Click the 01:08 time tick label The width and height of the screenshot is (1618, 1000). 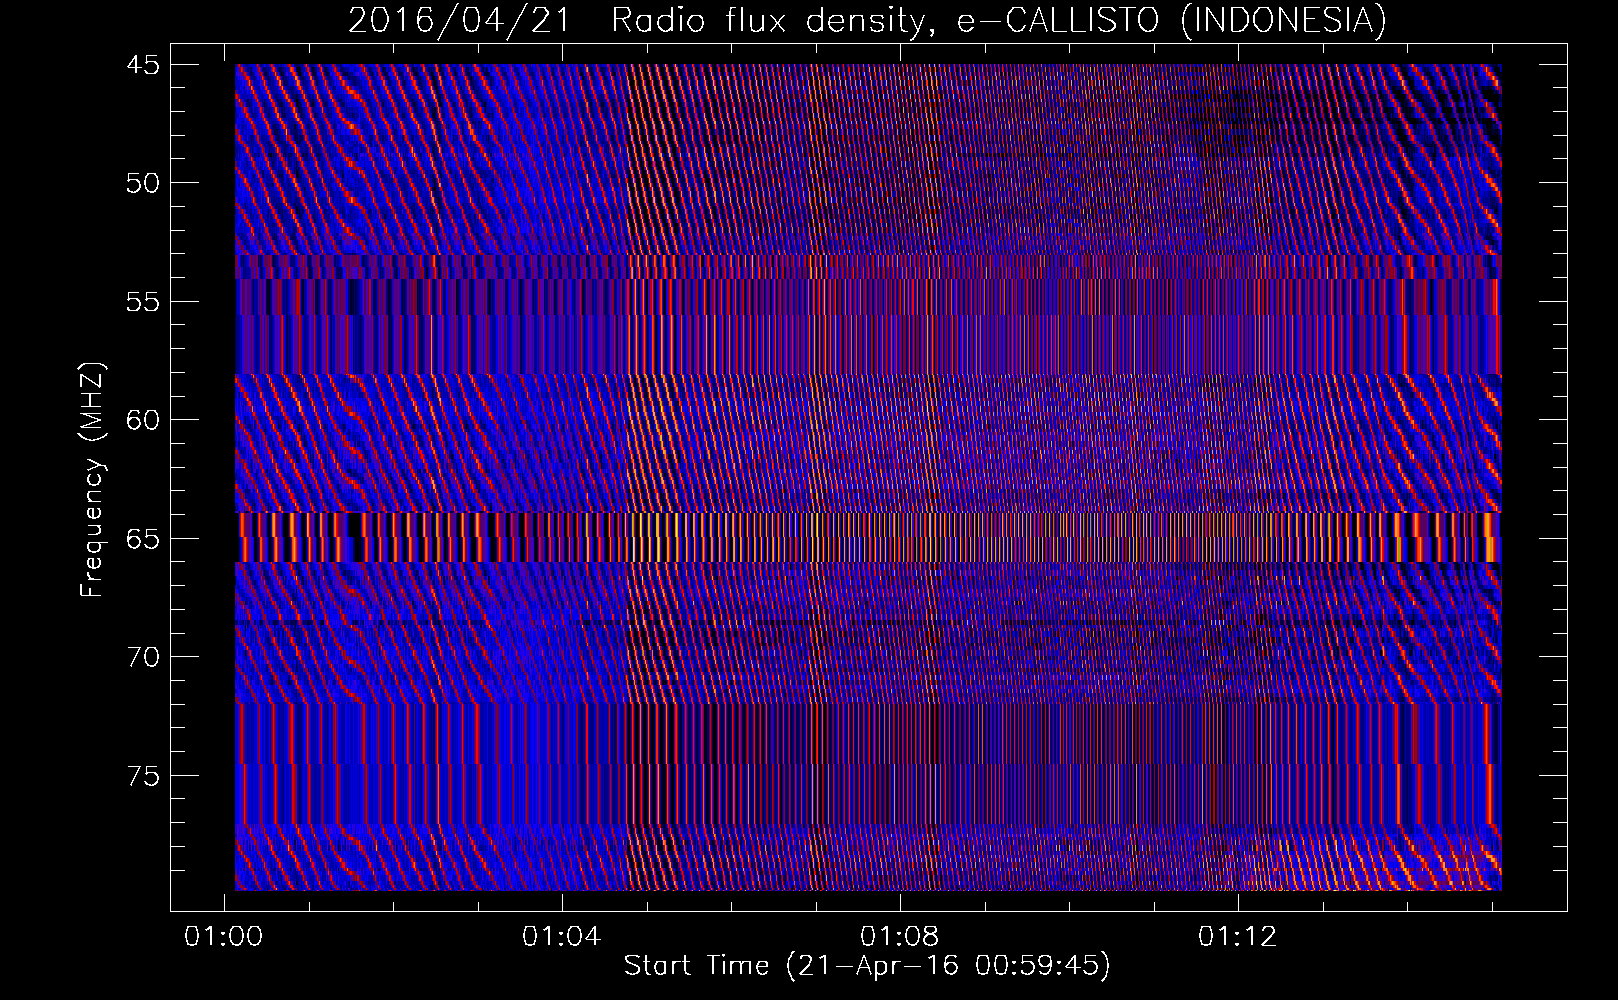pos(900,937)
